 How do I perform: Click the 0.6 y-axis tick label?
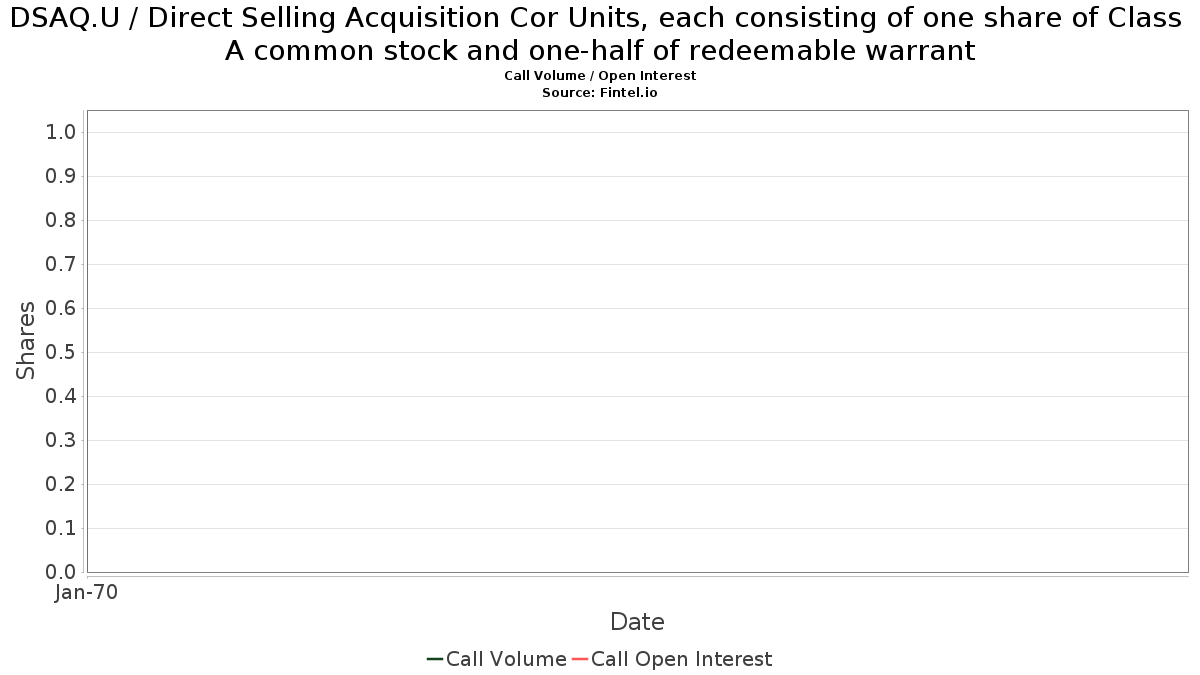pyautogui.click(x=62, y=308)
